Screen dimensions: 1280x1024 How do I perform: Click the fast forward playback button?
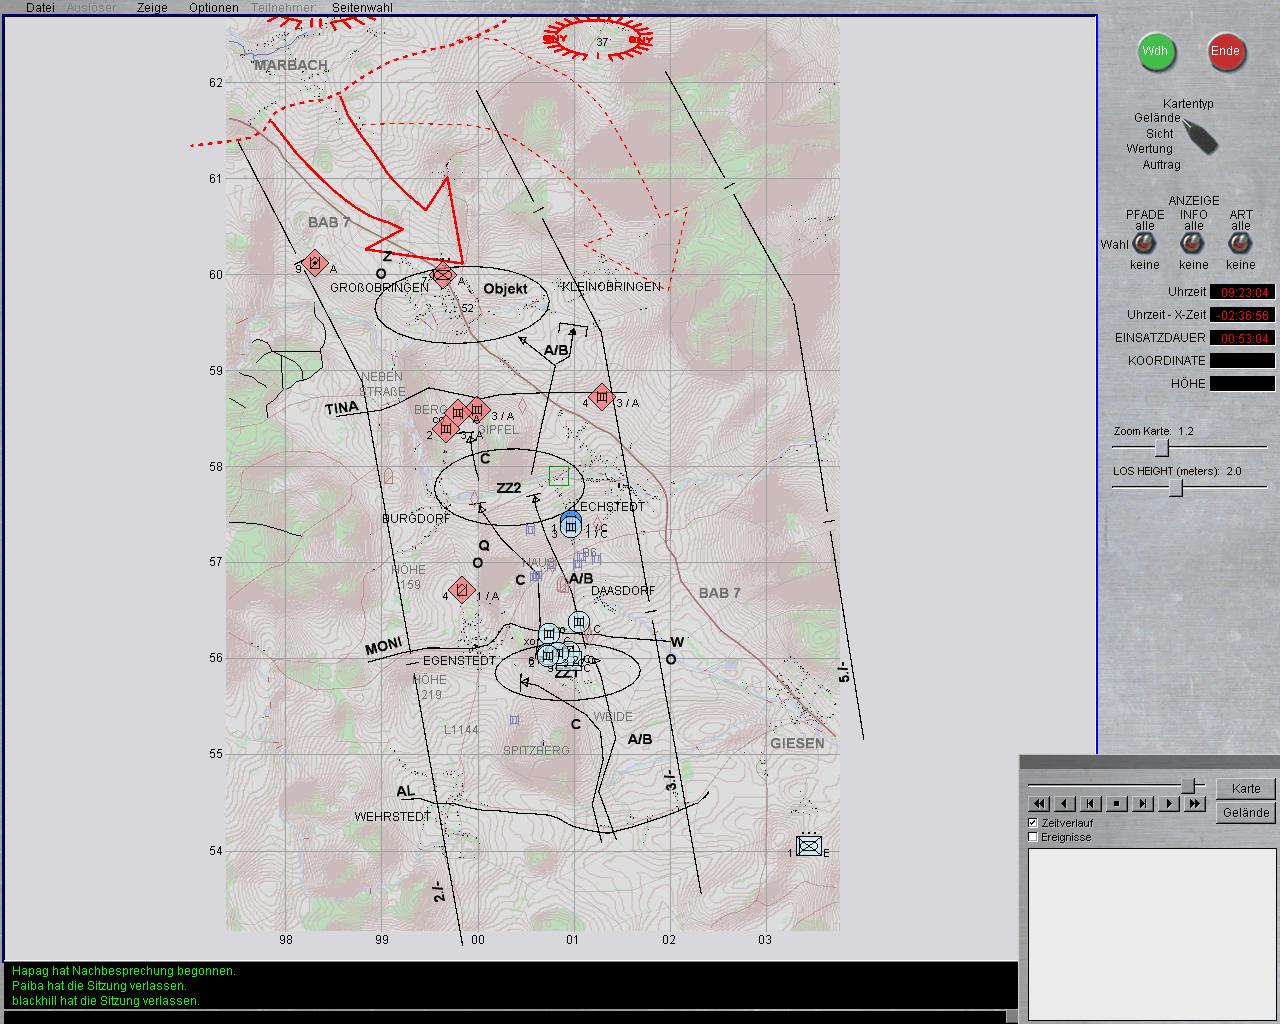pyautogui.click(x=1195, y=803)
